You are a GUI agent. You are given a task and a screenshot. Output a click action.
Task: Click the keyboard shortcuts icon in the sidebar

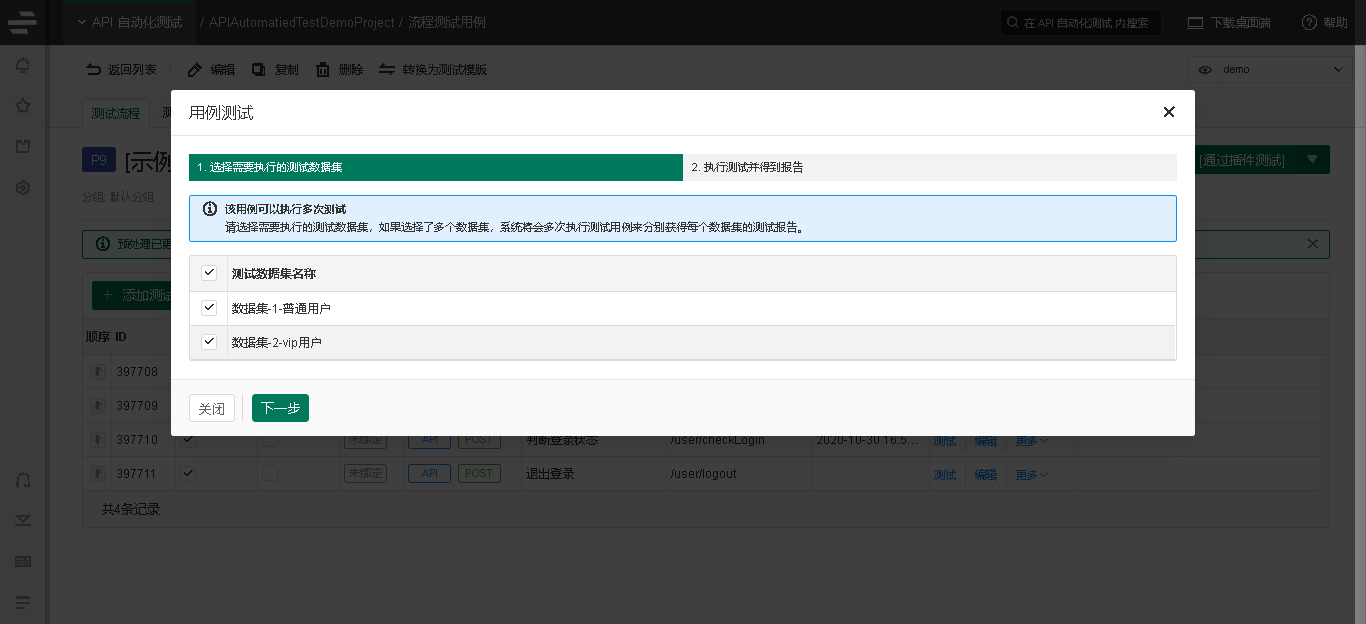coord(23,561)
